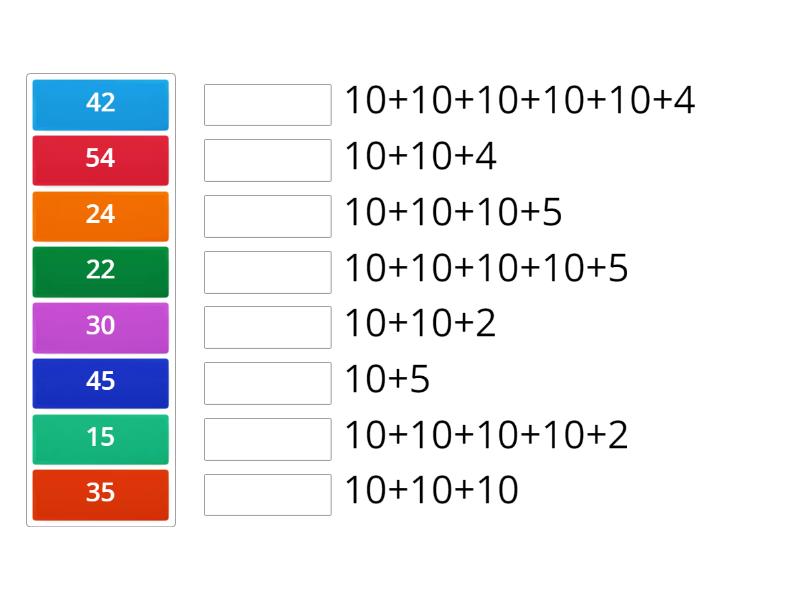Click the 10+10+2 expression text
Image resolution: width=800 pixels, height=600 pixels.
(x=420, y=324)
